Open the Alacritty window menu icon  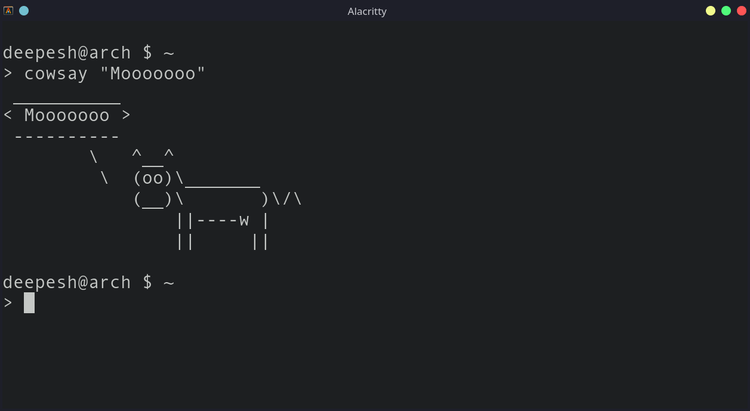[x=8, y=11]
